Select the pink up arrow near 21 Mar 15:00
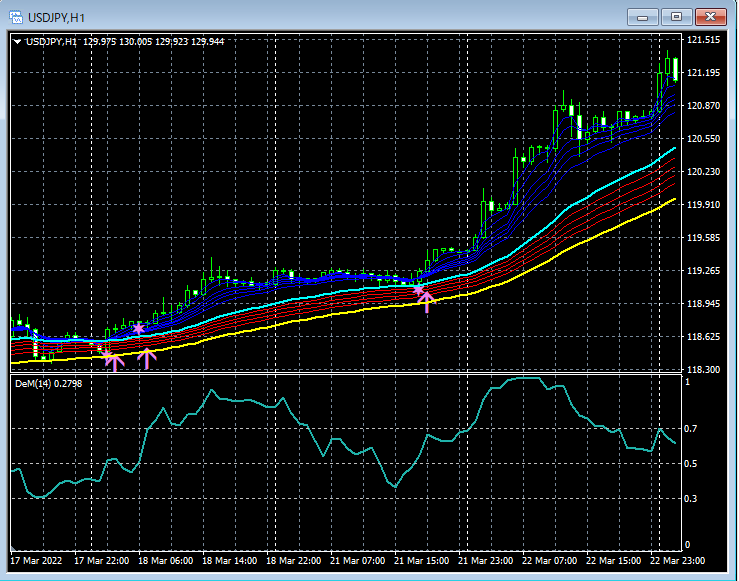This screenshot has height=581, width=739. (x=426, y=302)
